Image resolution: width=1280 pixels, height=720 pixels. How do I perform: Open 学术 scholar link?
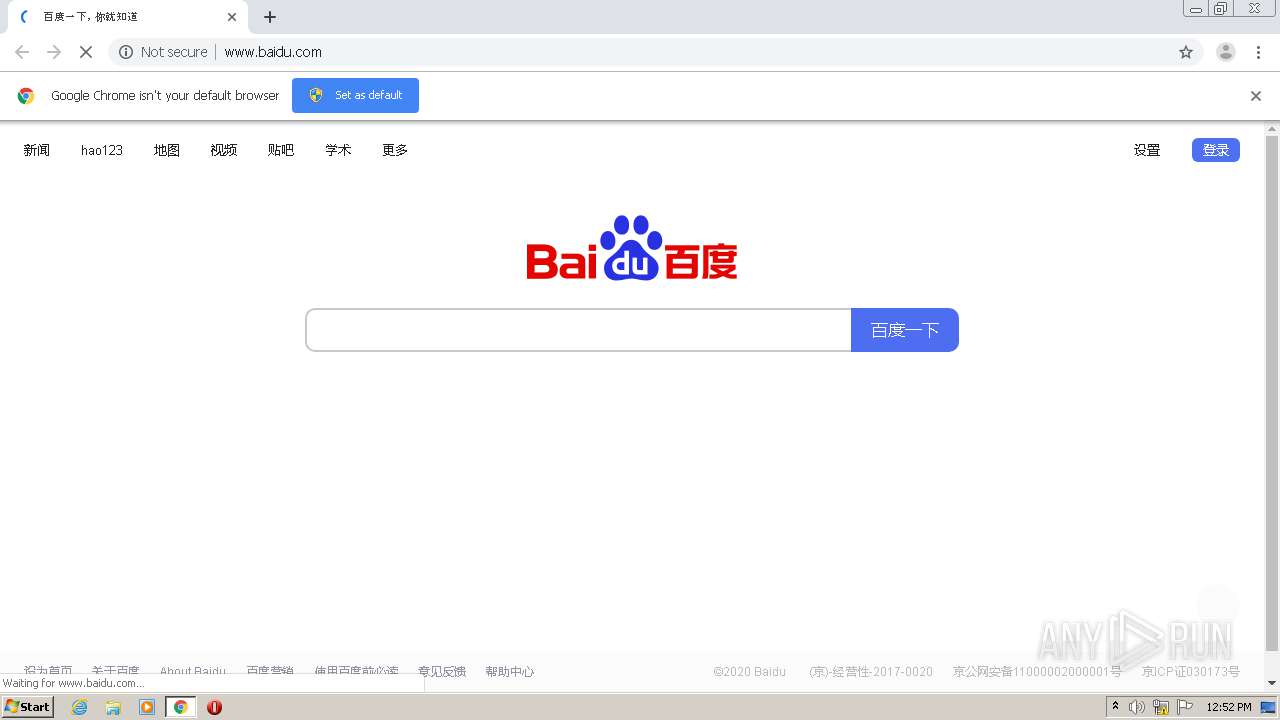pyautogui.click(x=338, y=150)
